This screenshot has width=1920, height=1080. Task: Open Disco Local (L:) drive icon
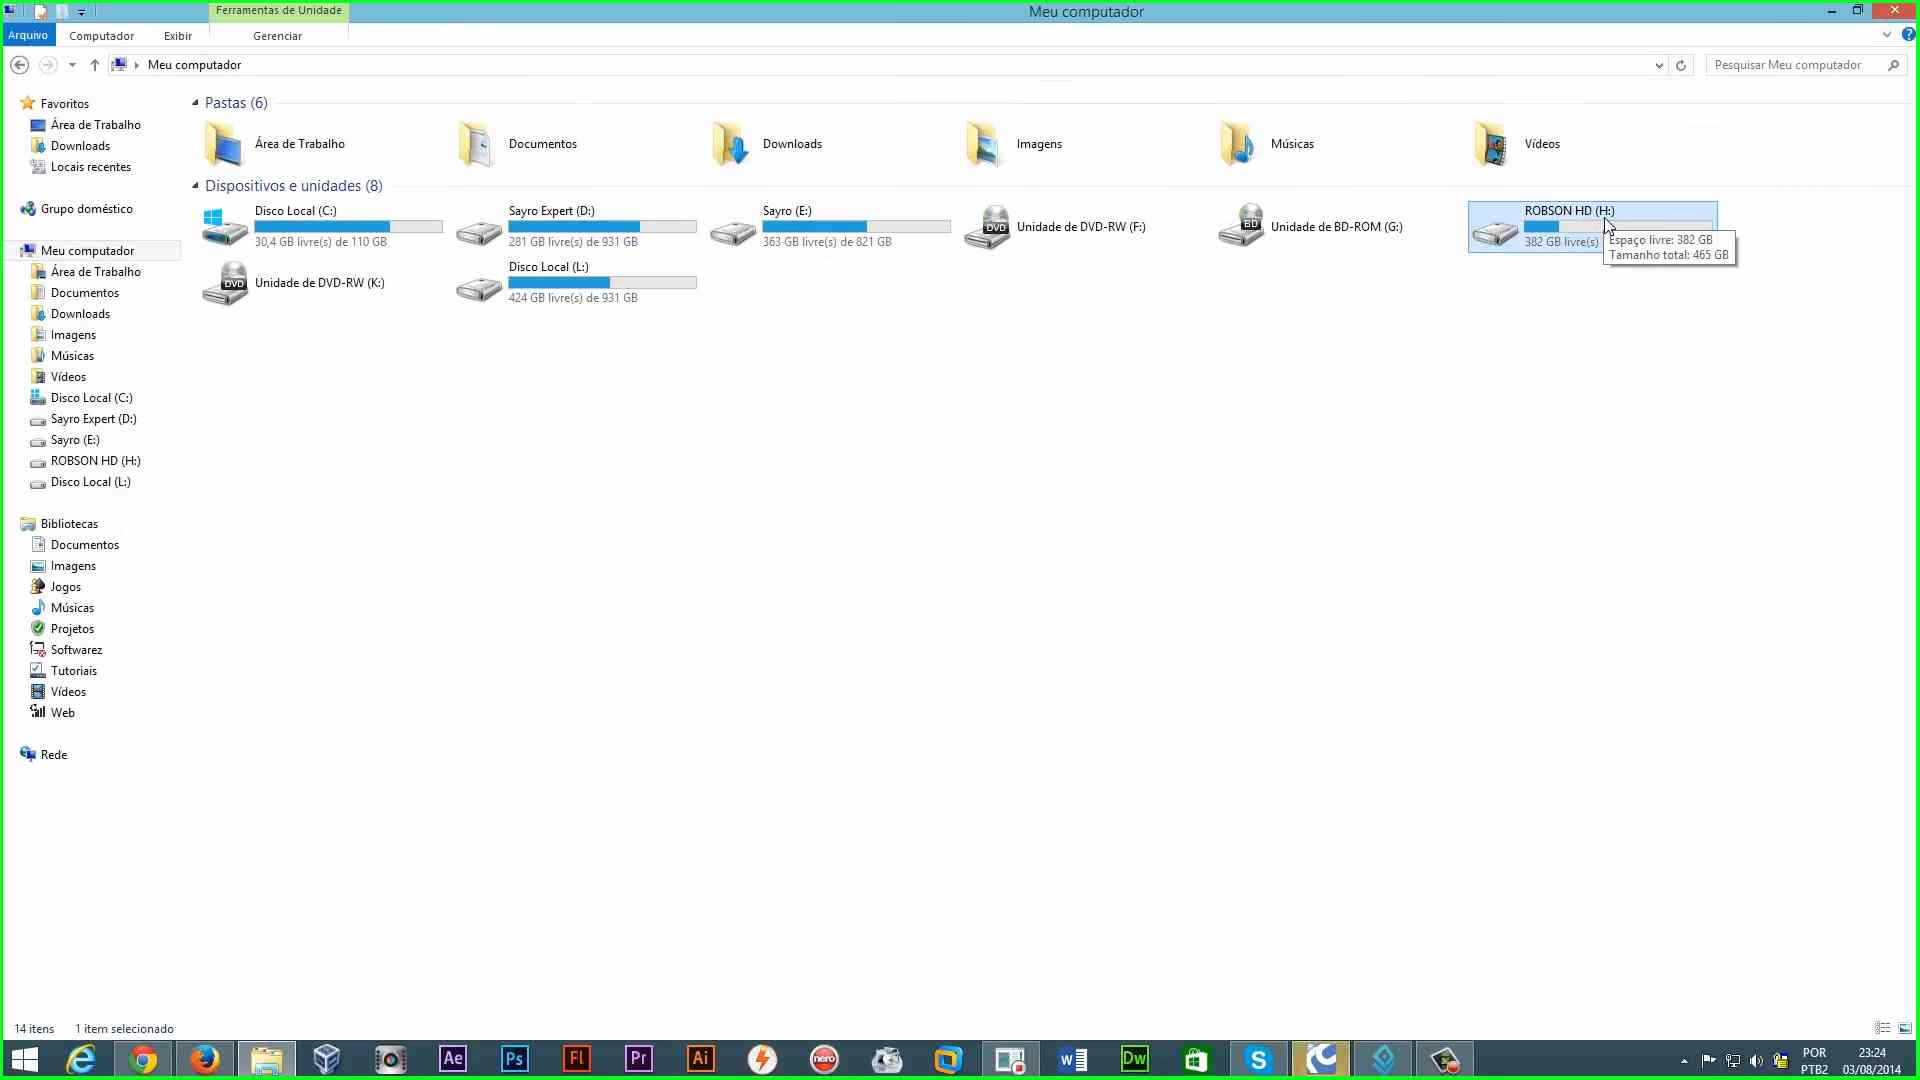tap(479, 288)
